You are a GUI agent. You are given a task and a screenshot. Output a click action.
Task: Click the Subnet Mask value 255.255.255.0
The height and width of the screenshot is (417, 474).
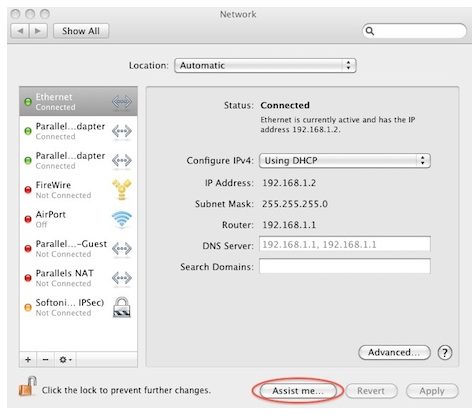[x=295, y=204]
